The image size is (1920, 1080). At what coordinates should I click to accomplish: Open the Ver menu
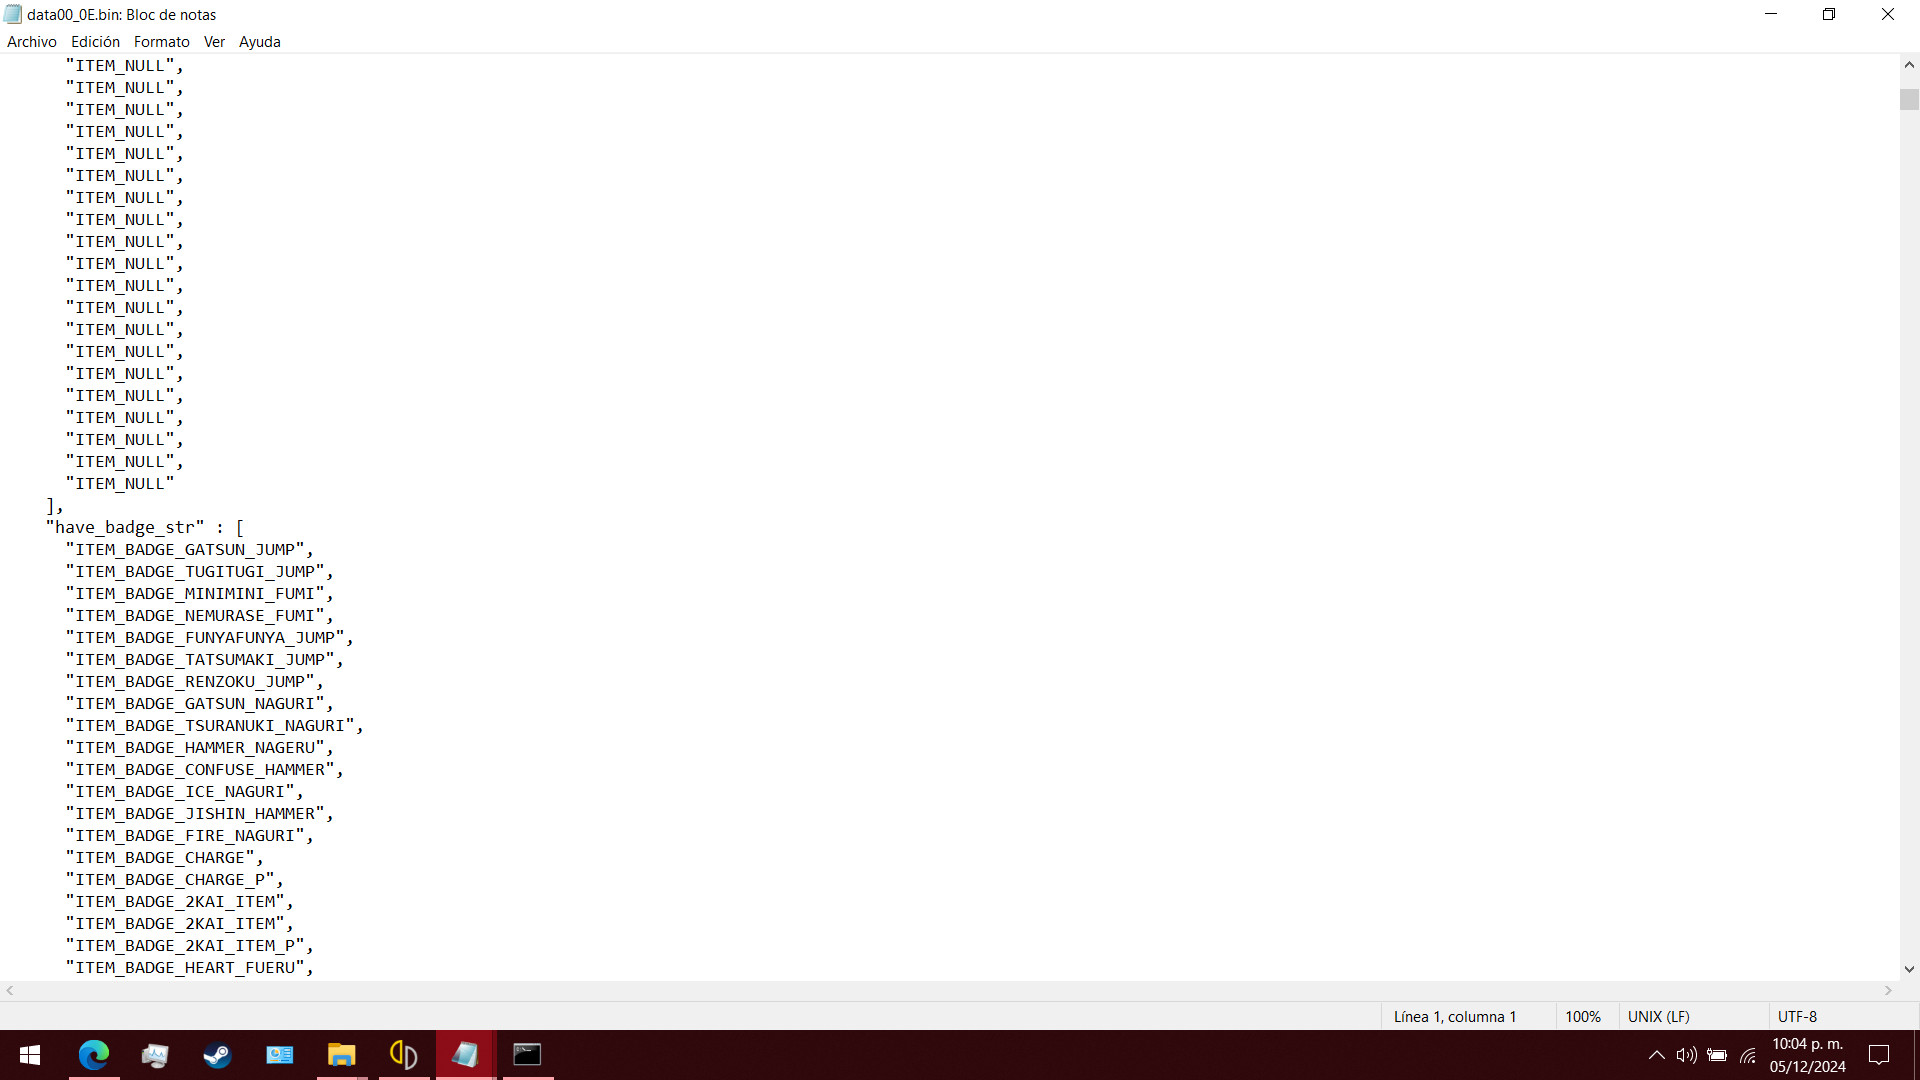pyautogui.click(x=214, y=42)
